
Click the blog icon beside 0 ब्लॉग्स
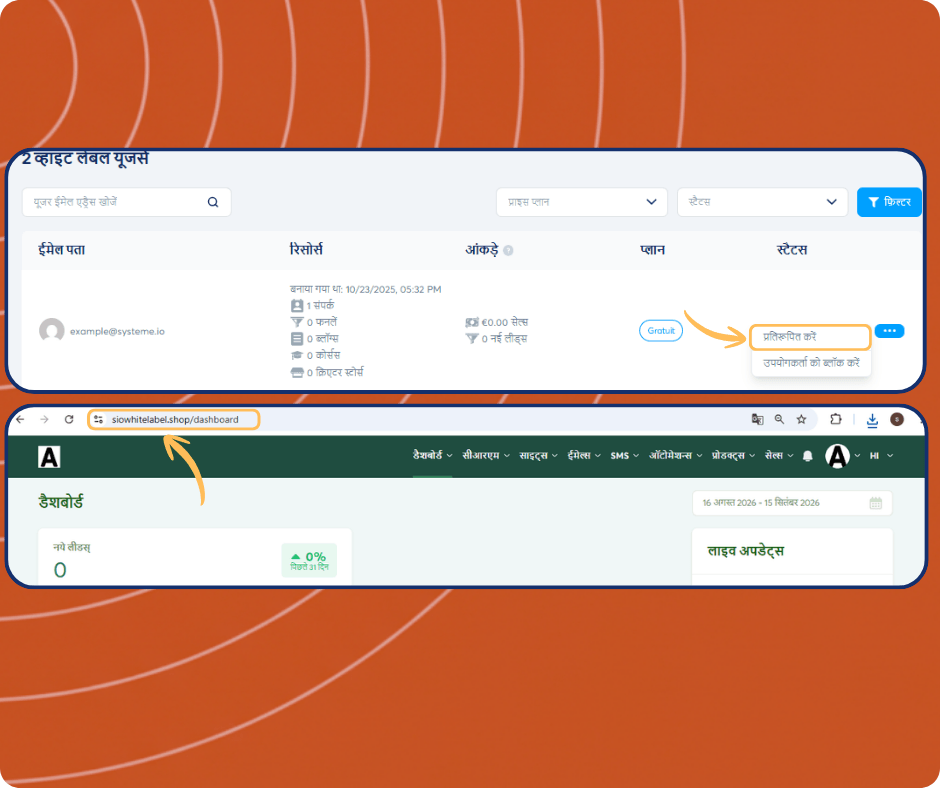pos(297,339)
